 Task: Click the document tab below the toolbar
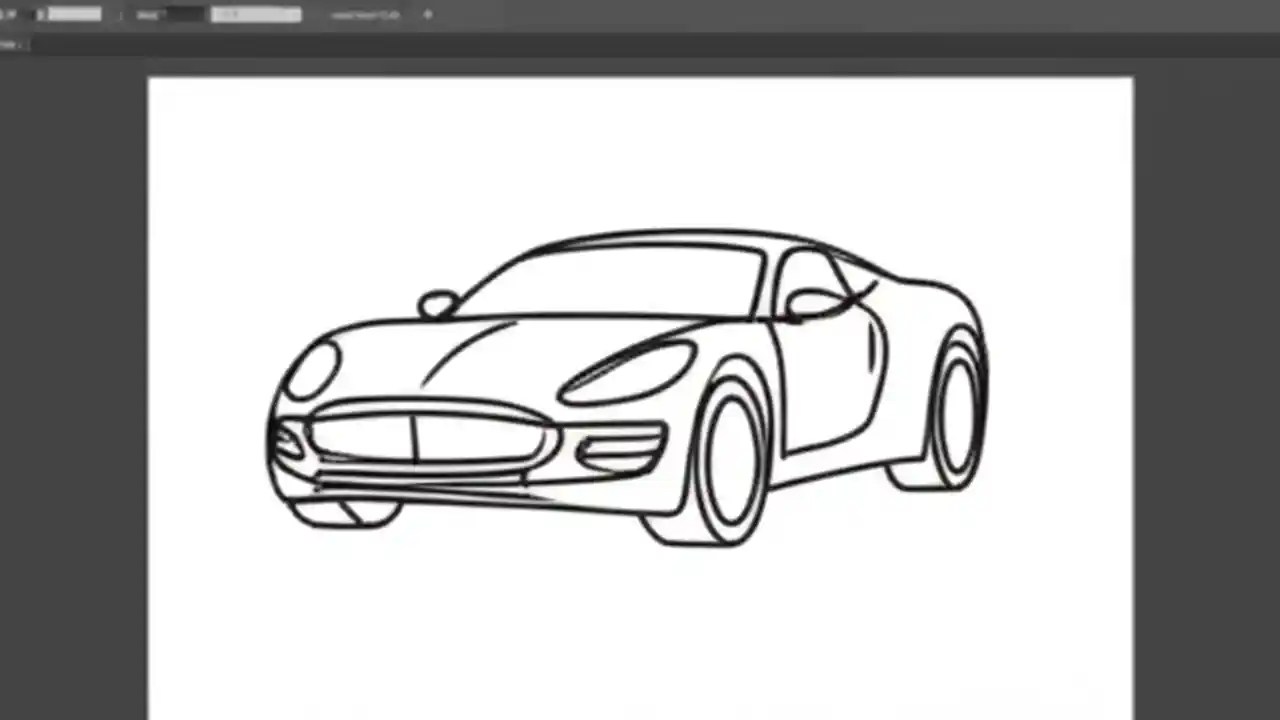15,44
